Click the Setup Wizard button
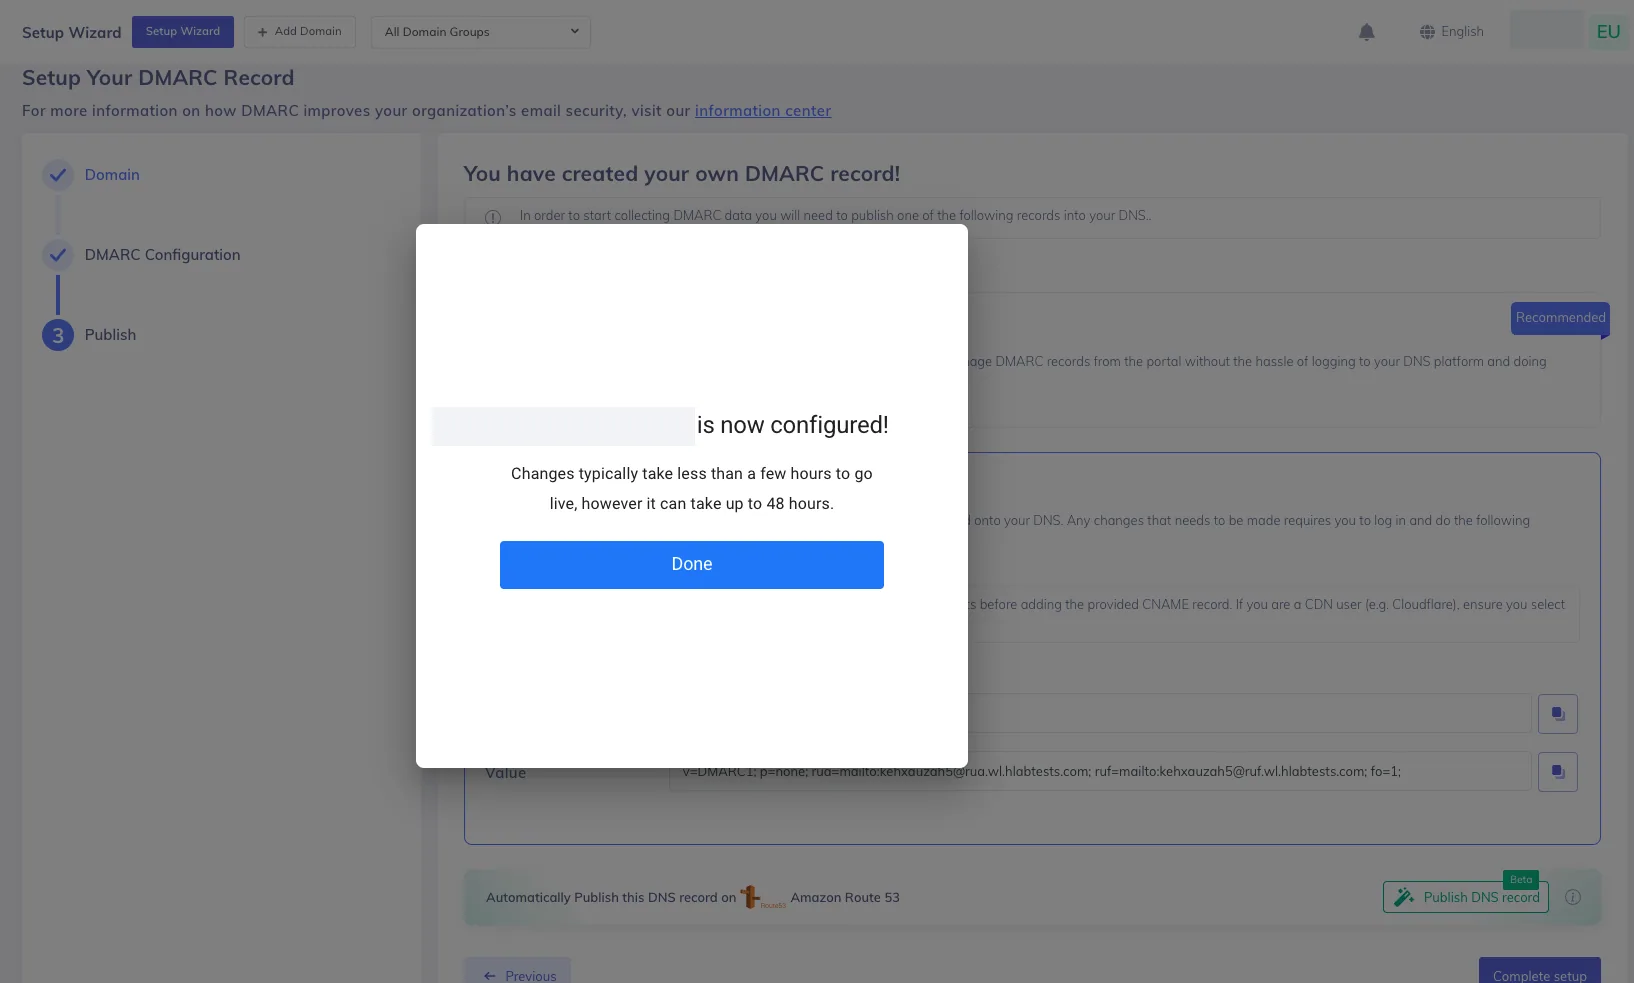Image resolution: width=1634 pixels, height=983 pixels. point(183,32)
